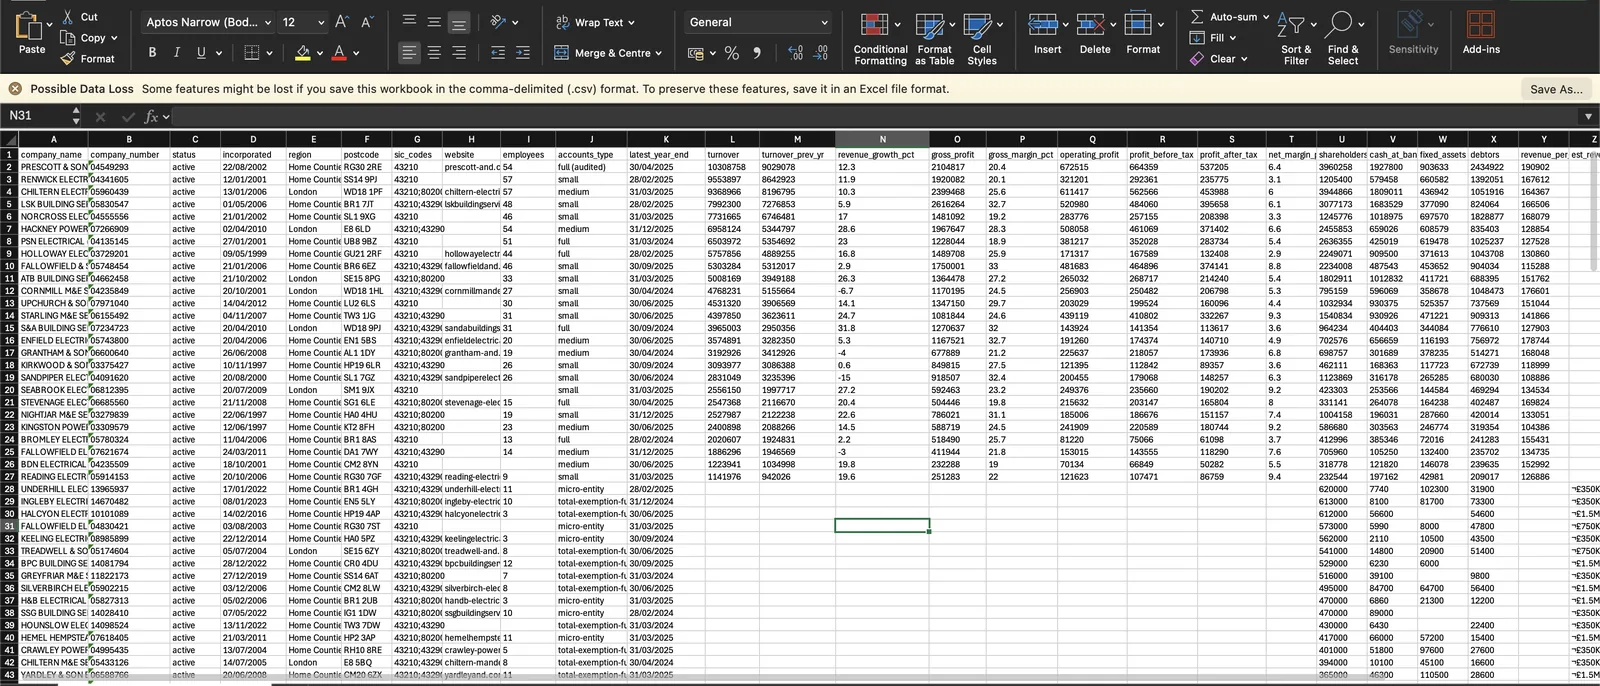
Task: Click the accounting currency format icon
Action: coord(696,53)
